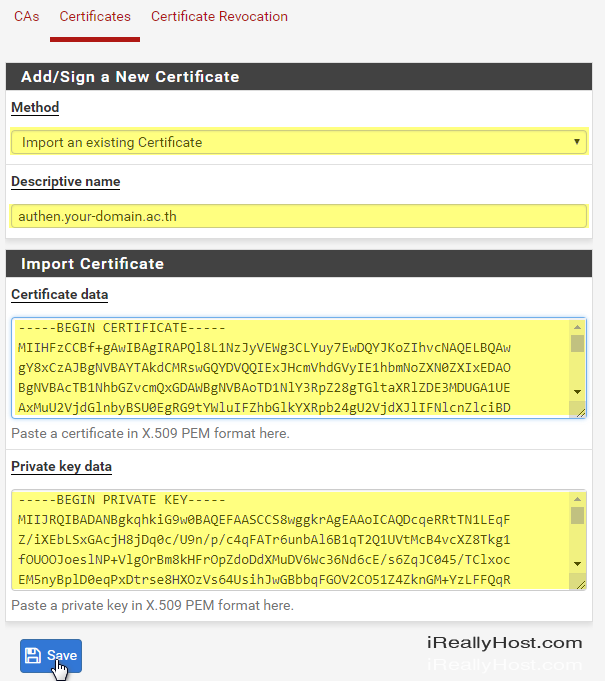Click the Descriptive name input field

(299, 216)
